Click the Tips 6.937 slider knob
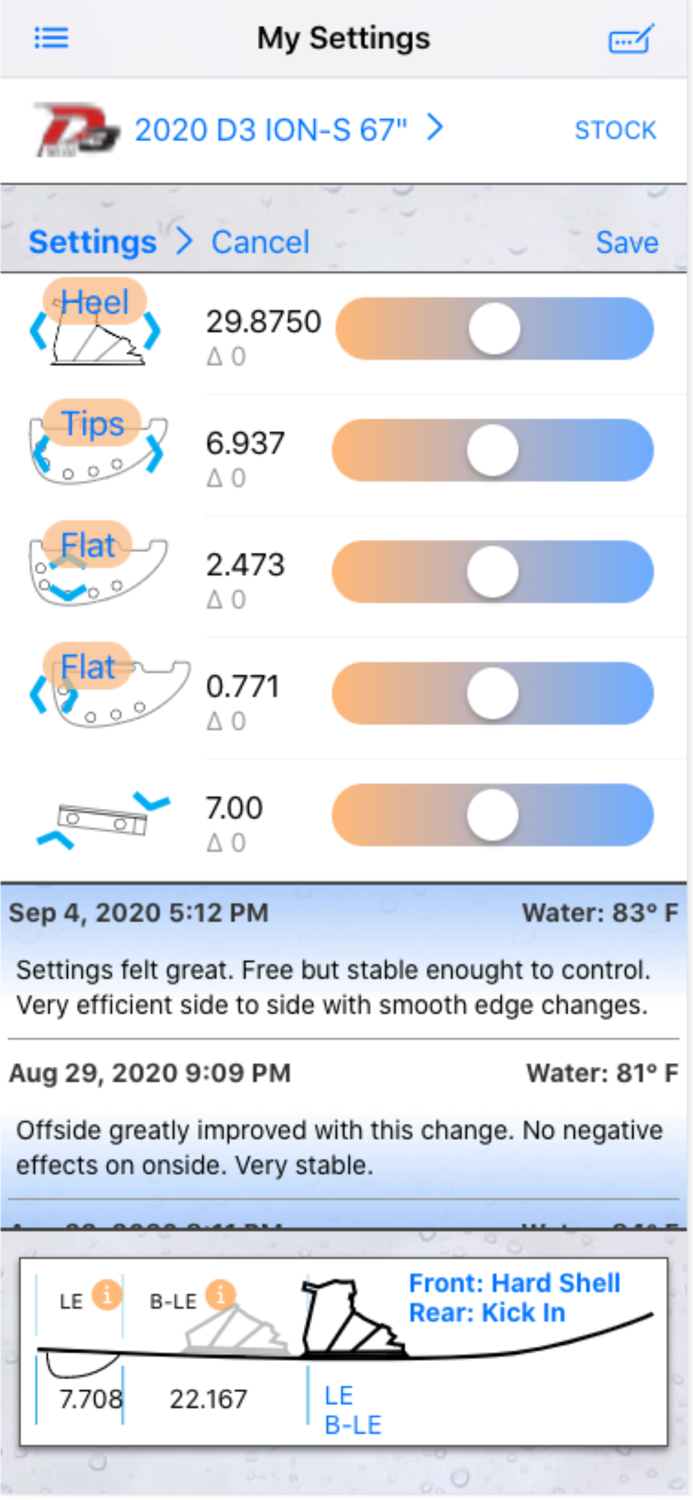 (493, 450)
